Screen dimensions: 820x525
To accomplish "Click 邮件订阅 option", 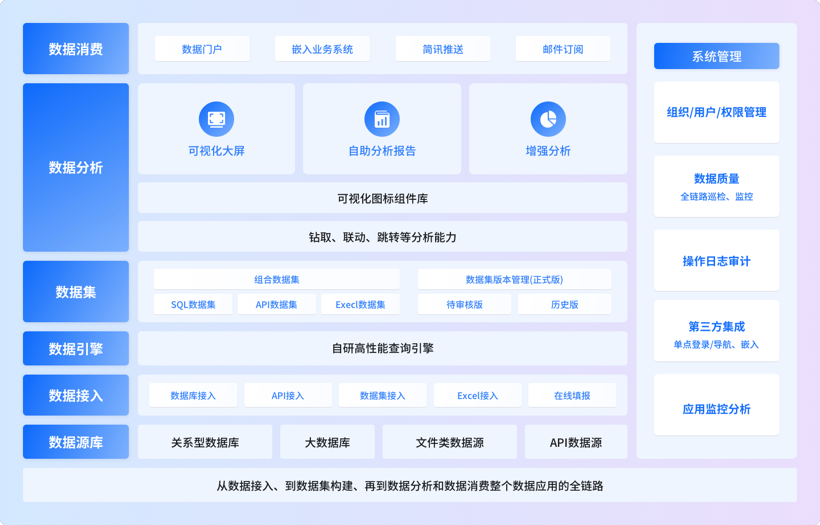I will [563, 49].
